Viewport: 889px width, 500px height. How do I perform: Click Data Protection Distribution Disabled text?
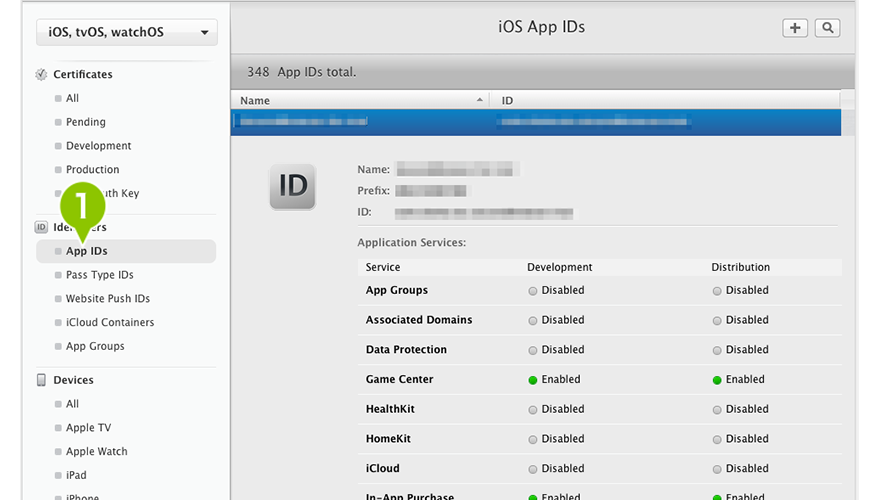pyautogui.click(x=747, y=350)
